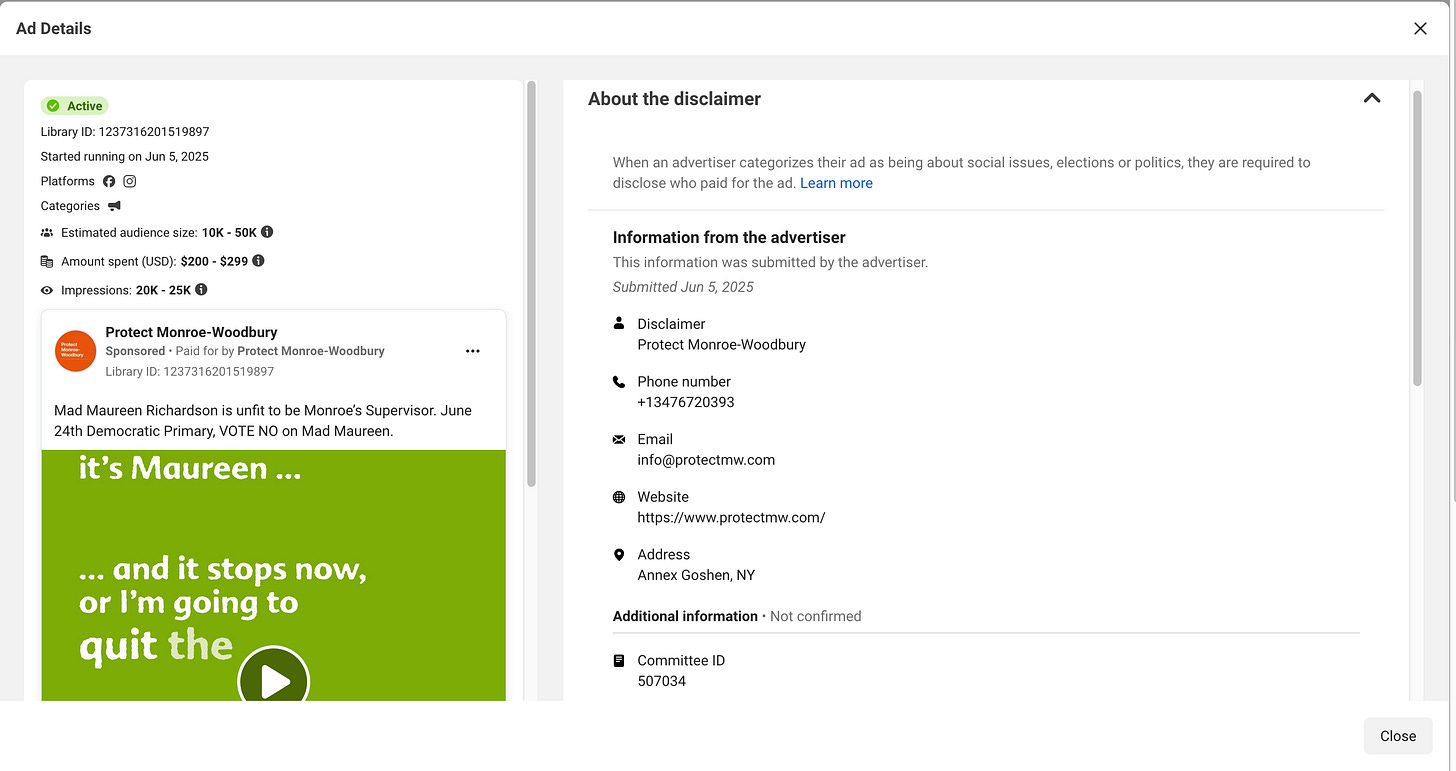The width and height of the screenshot is (1456, 771).
Task: Click the Active status badge
Action: [75, 106]
